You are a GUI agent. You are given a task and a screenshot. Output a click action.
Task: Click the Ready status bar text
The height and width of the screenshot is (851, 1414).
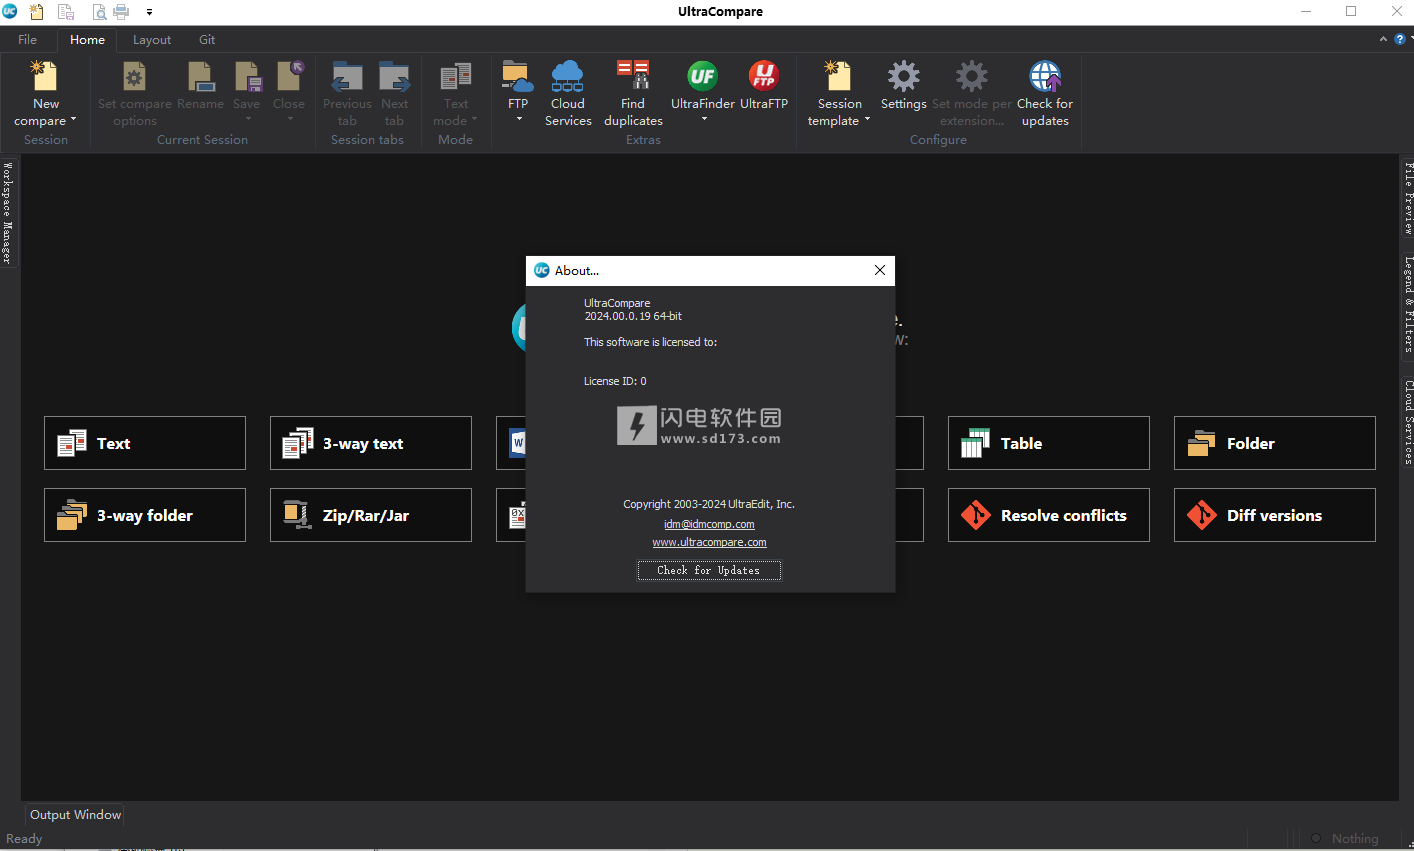[24, 839]
